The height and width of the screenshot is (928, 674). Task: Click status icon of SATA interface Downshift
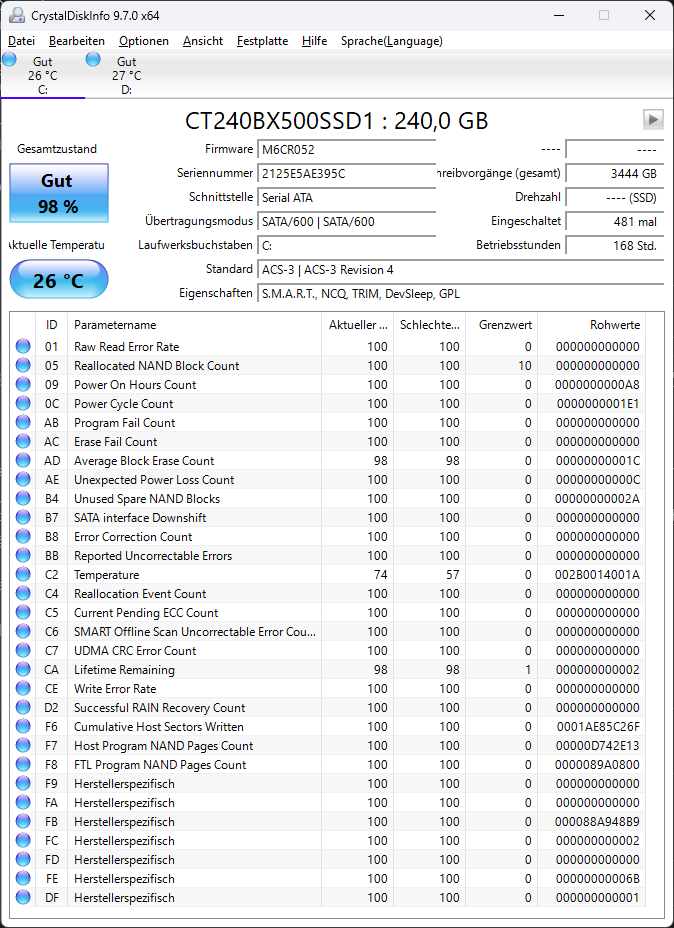click(x=23, y=517)
